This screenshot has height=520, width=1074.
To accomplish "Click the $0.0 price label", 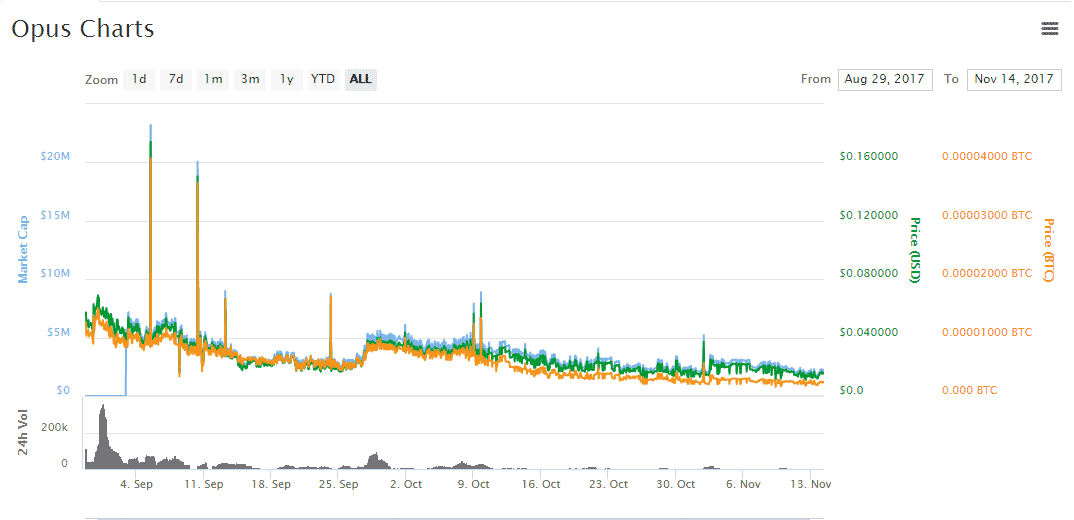I will (x=851, y=391).
